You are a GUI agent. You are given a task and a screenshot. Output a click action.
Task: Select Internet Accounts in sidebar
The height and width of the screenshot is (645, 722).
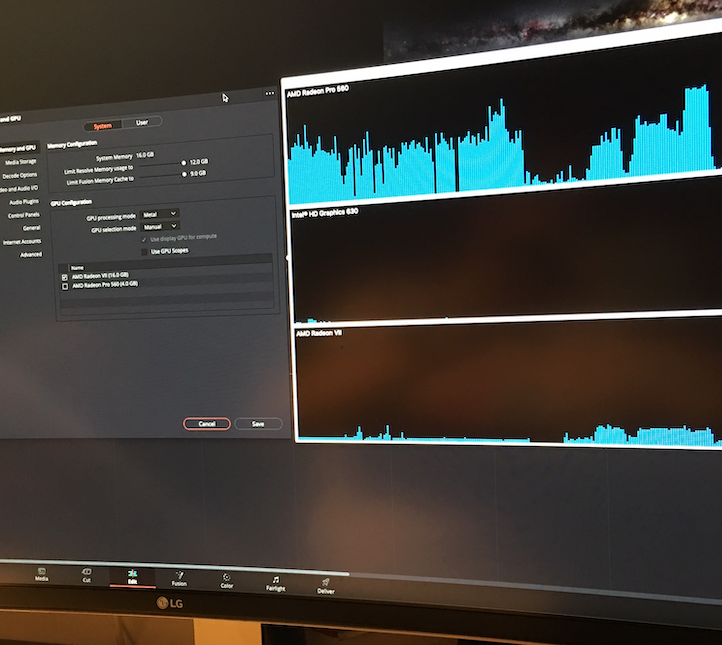pyautogui.click(x=22, y=242)
